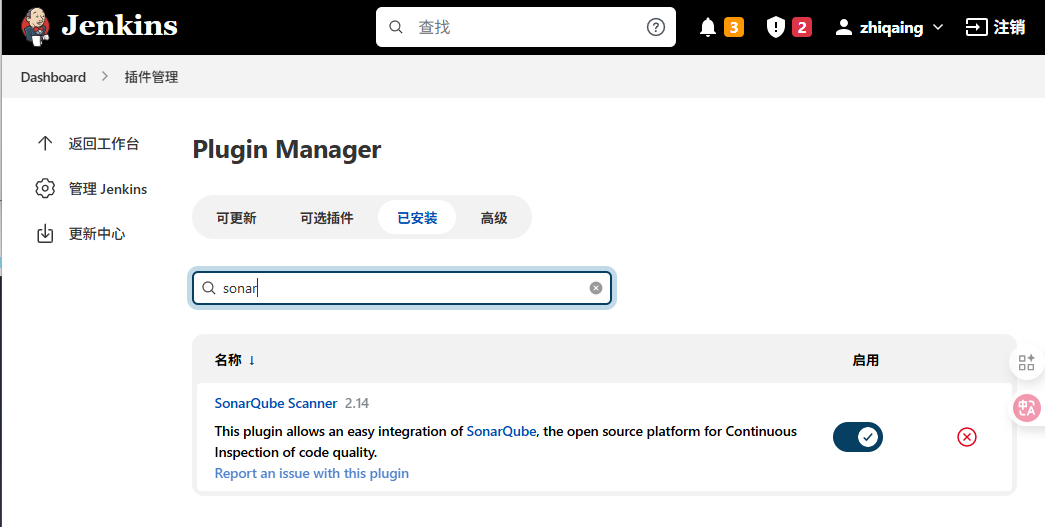The height and width of the screenshot is (527, 1045).
Task: Open security warnings shield icon
Action: click(x=776, y=27)
